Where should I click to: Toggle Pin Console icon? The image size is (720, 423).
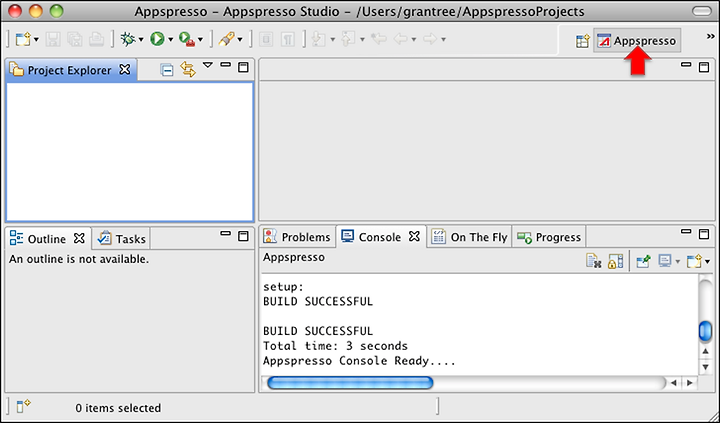pos(643,261)
